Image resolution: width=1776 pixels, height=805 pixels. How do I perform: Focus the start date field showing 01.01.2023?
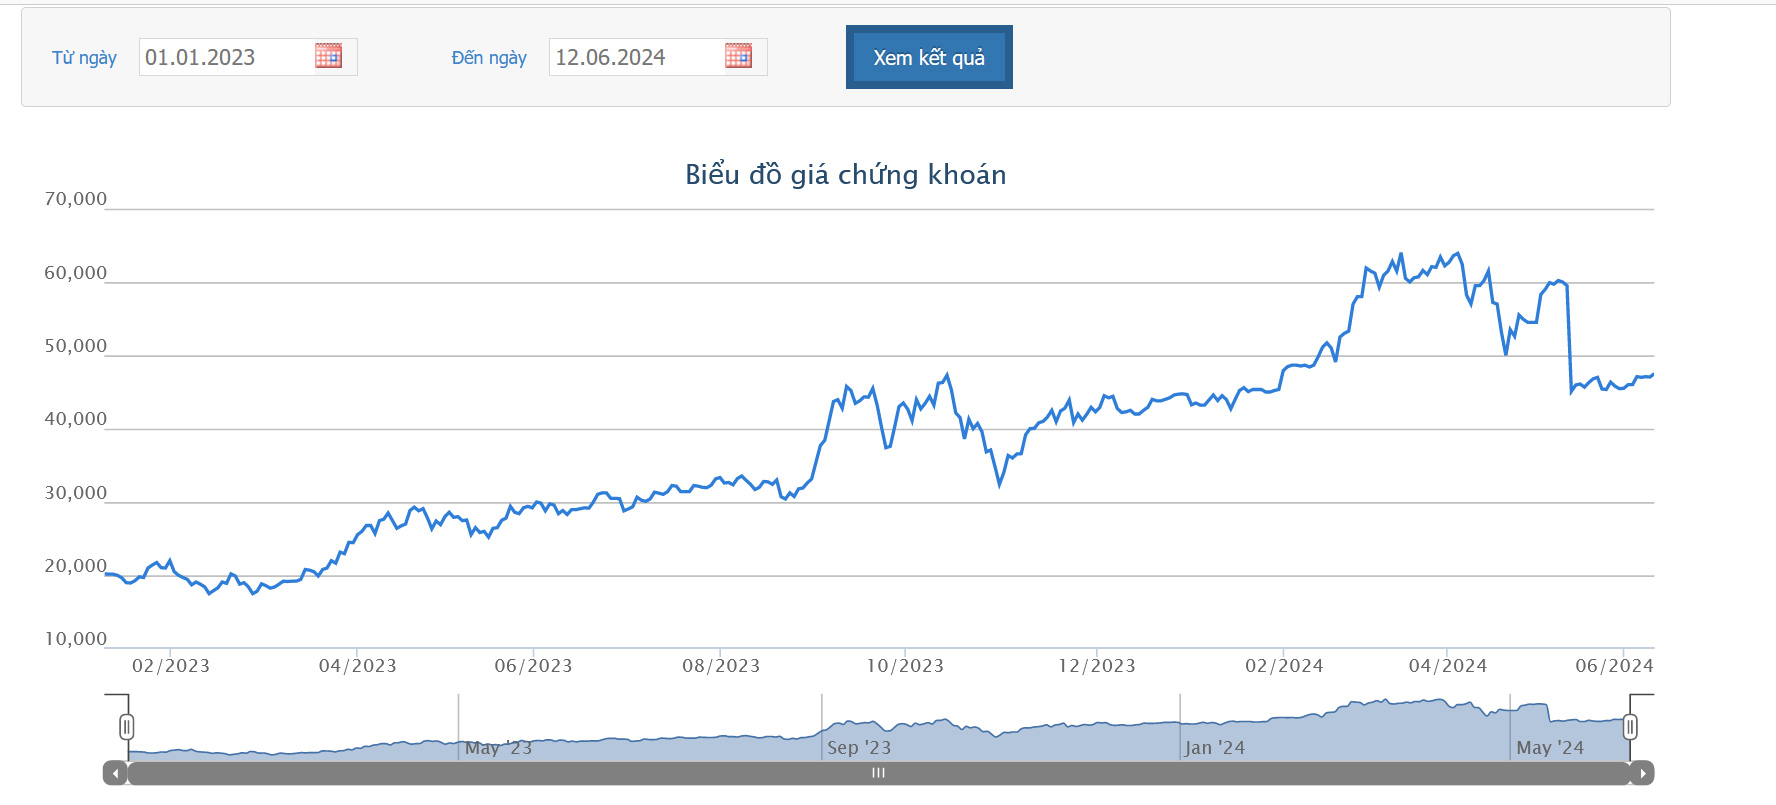click(x=225, y=57)
